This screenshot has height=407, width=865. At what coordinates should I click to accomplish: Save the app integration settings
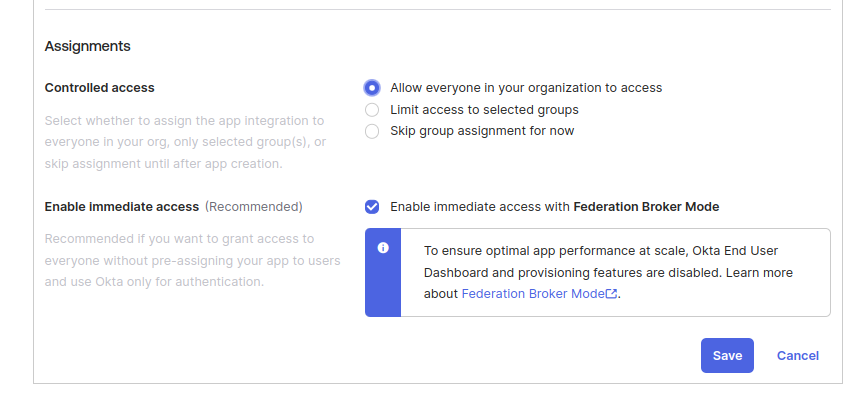click(x=727, y=356)
